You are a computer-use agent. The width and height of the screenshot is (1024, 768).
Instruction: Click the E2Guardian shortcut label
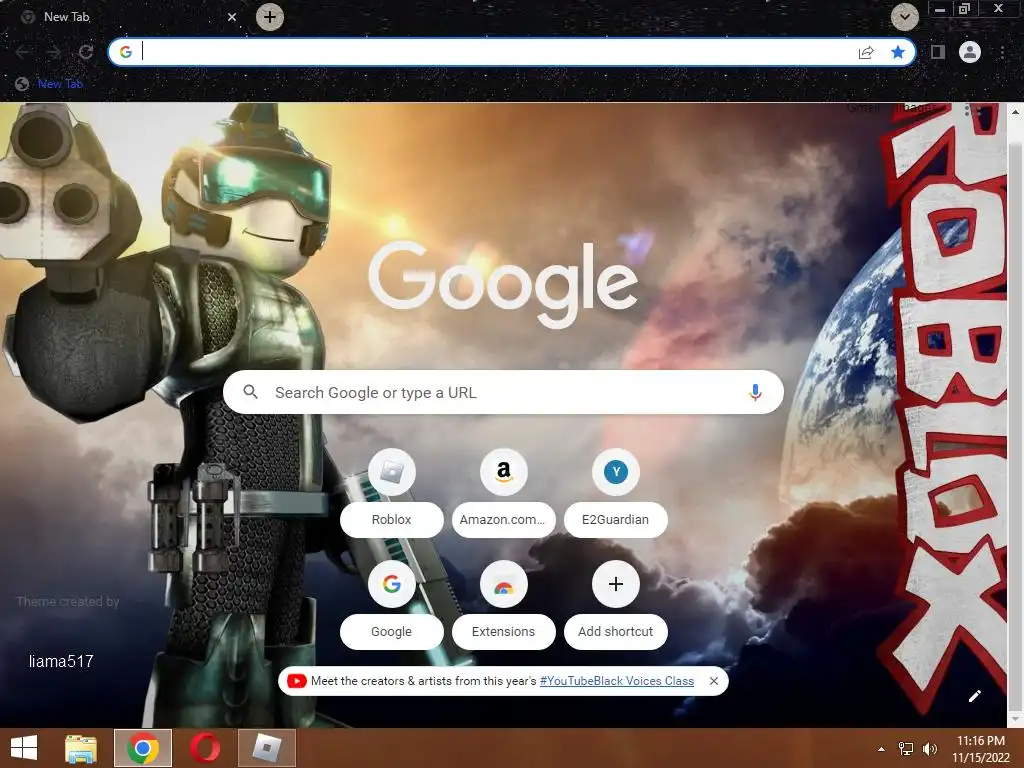pos(615,520)
